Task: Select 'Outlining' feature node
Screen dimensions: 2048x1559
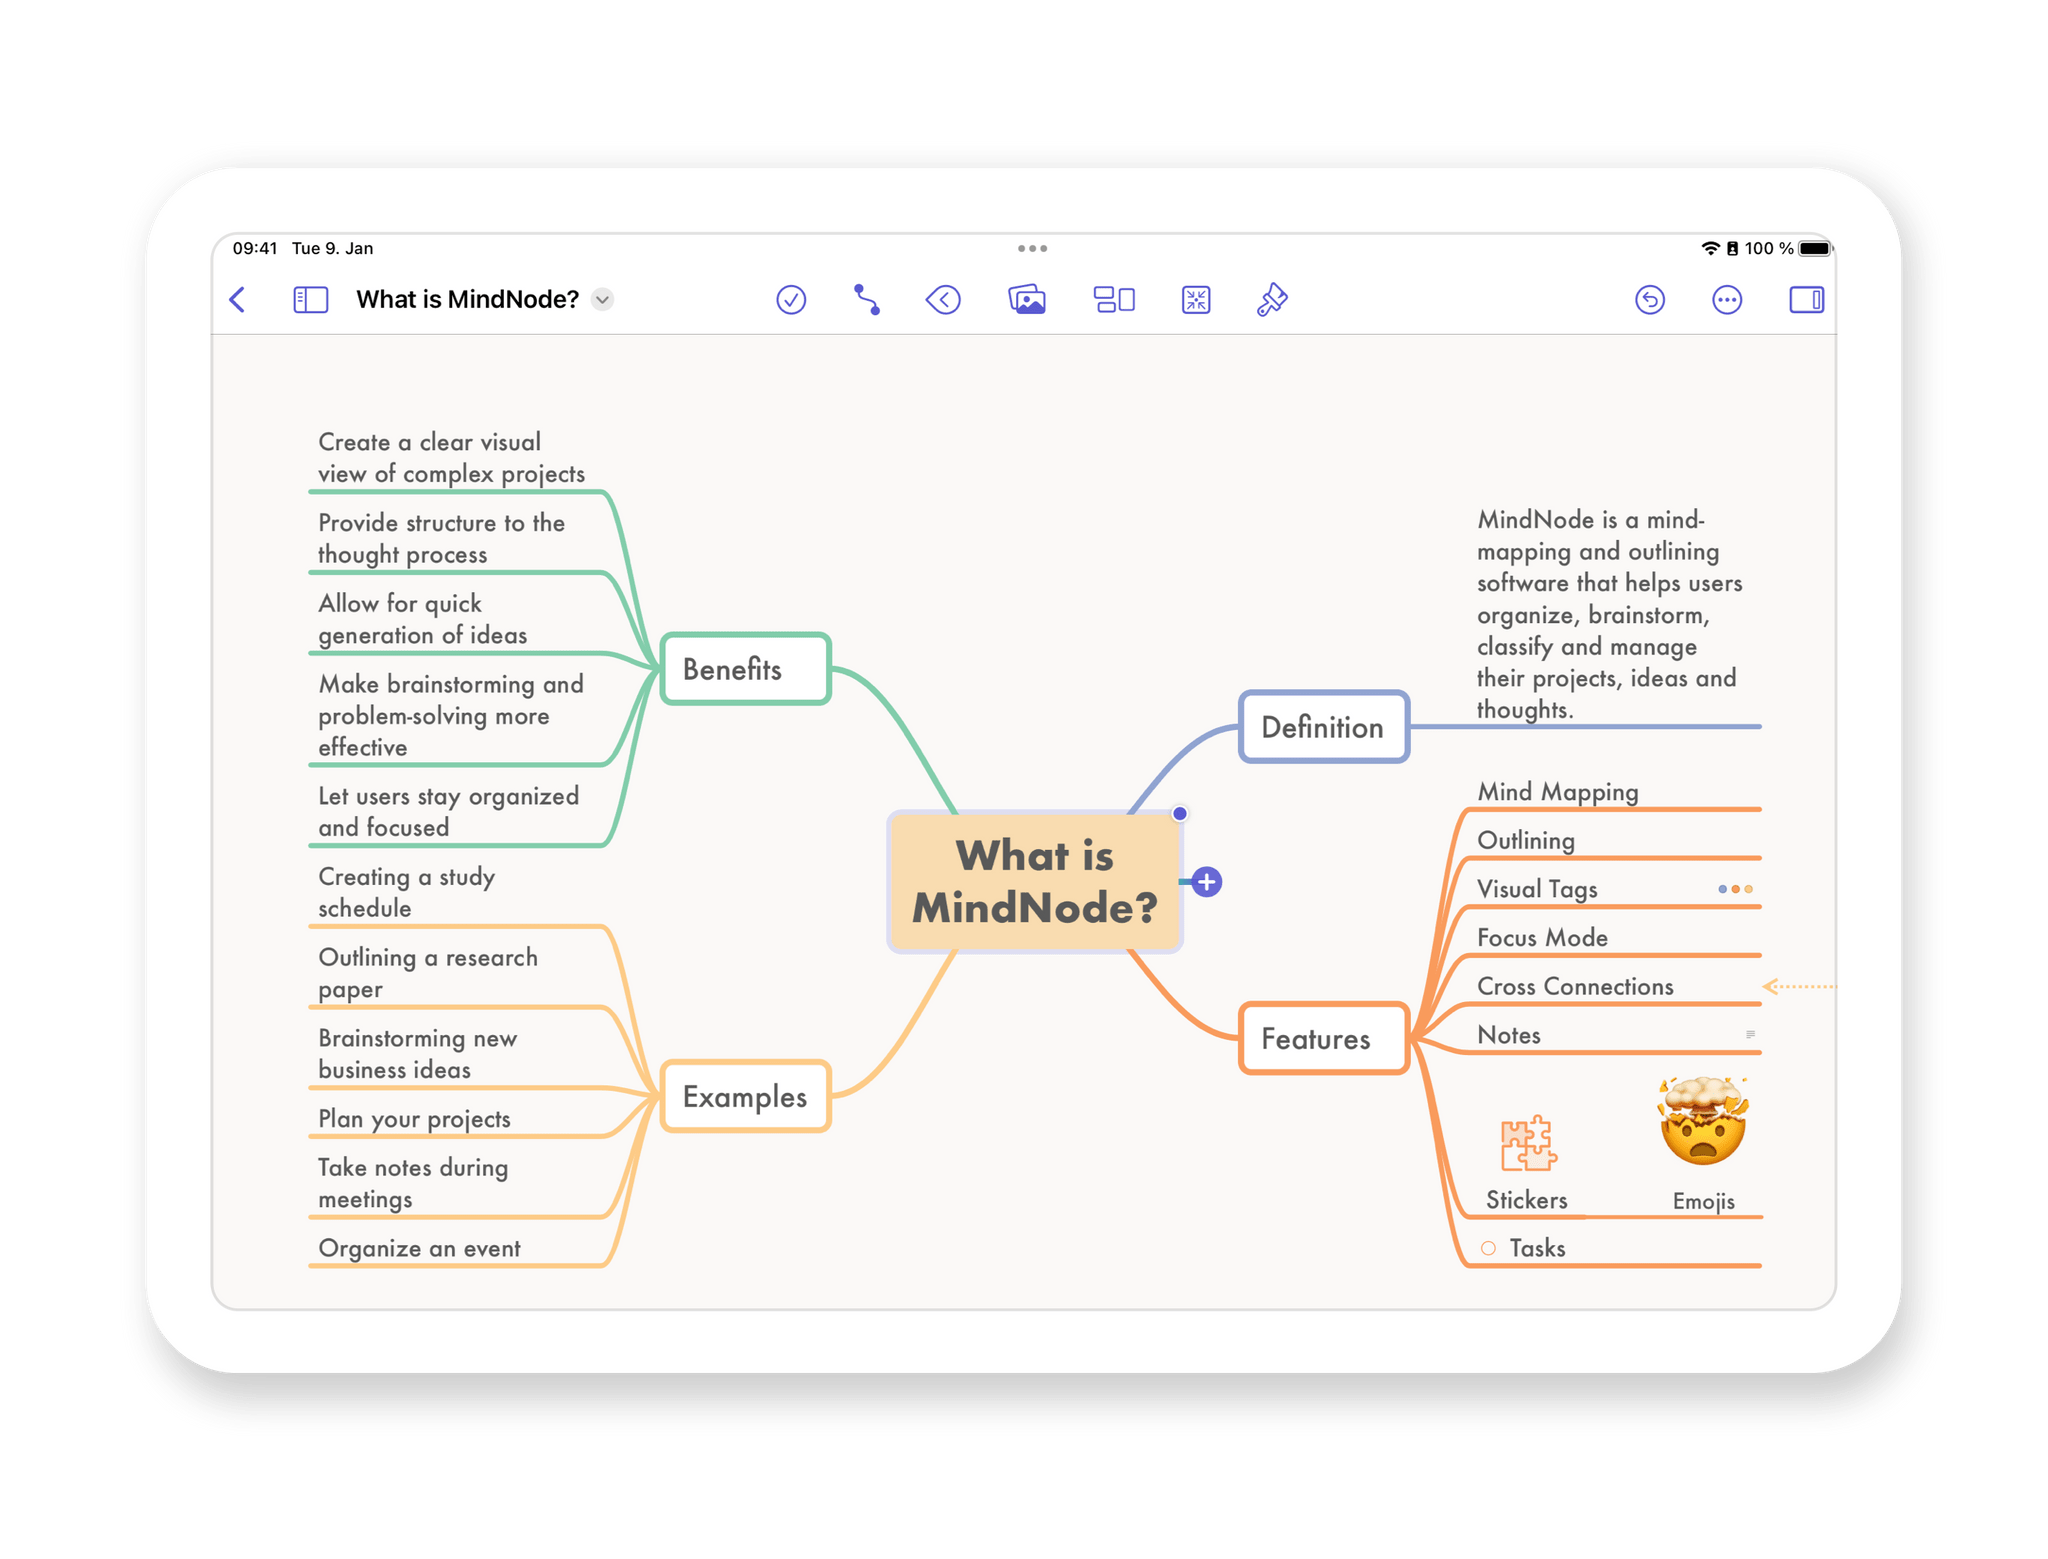Action: click(1526, 841)
